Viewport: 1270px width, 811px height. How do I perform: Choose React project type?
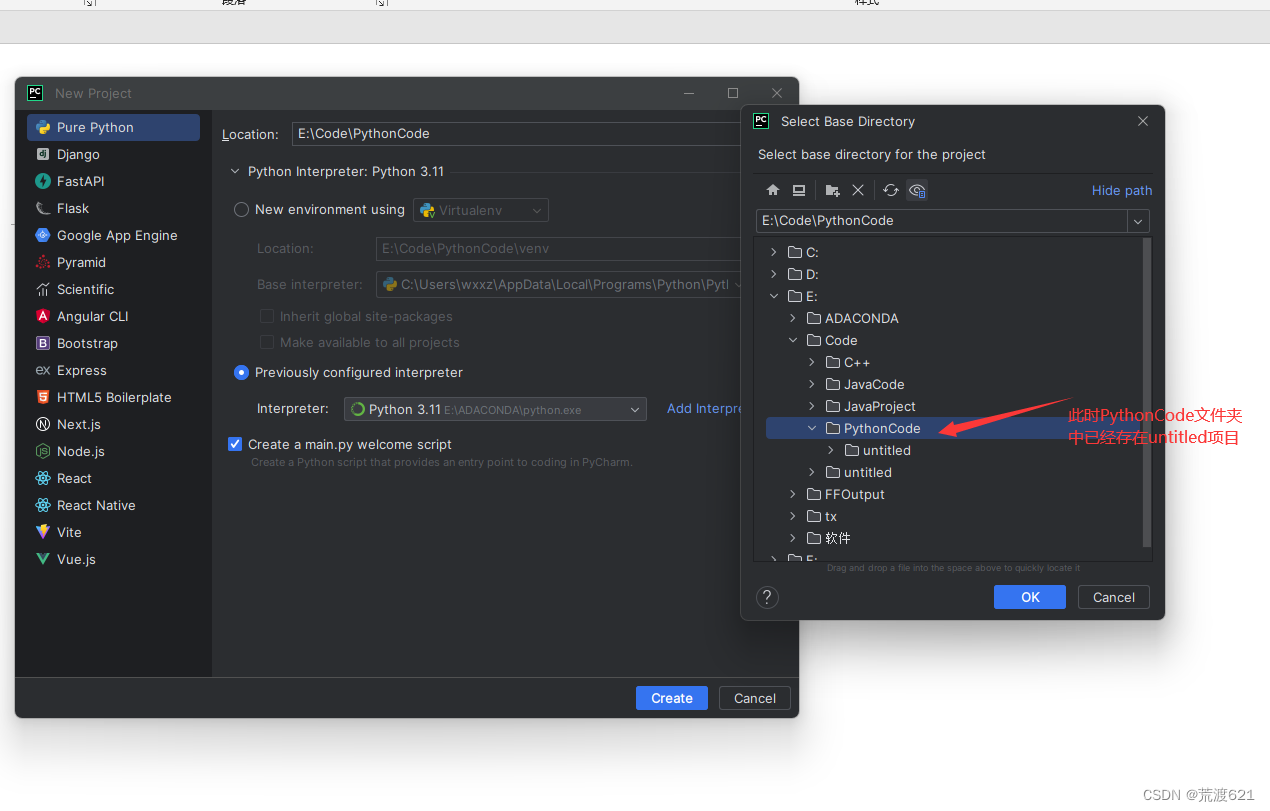113,478
